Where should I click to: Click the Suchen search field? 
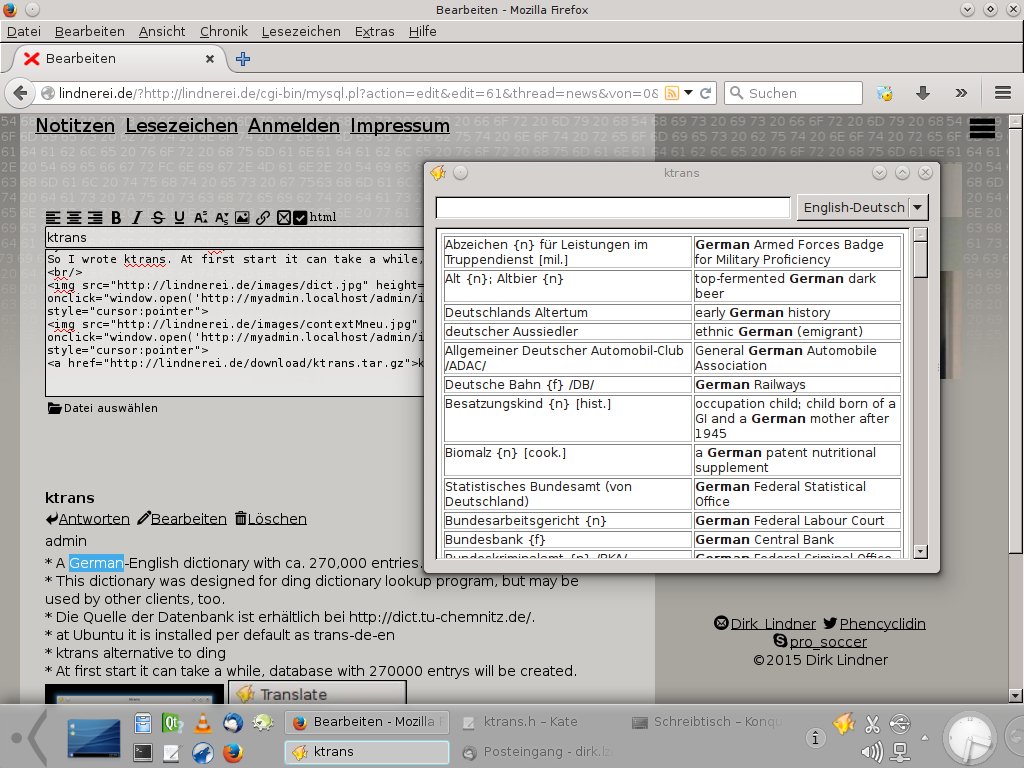click(793, 93)
